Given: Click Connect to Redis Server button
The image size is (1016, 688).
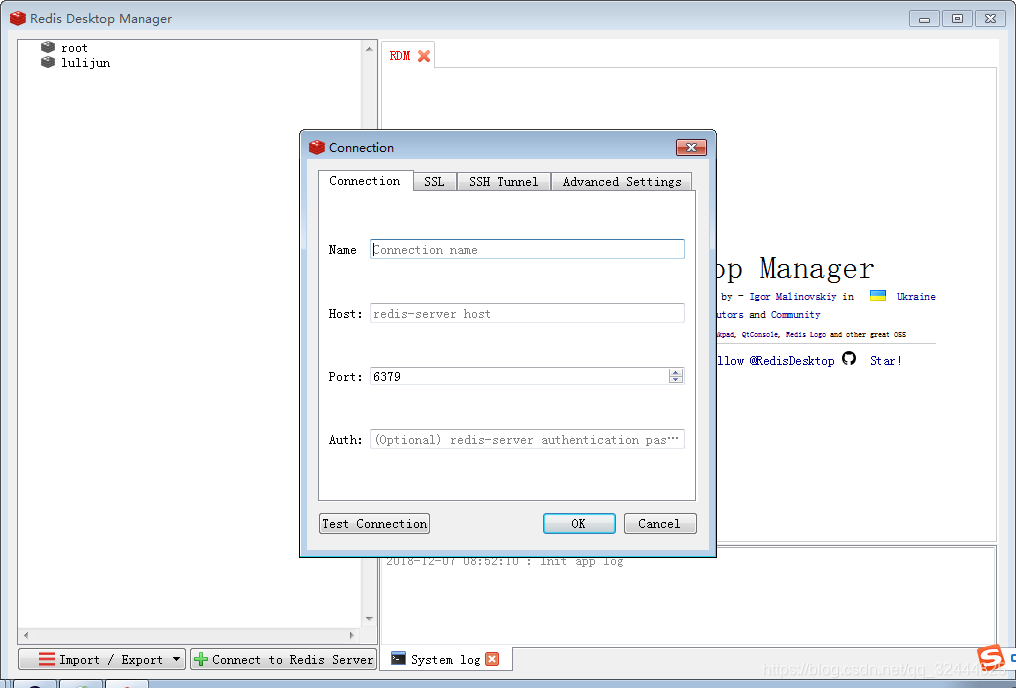Looking at the screenshot, I should 283,659.
